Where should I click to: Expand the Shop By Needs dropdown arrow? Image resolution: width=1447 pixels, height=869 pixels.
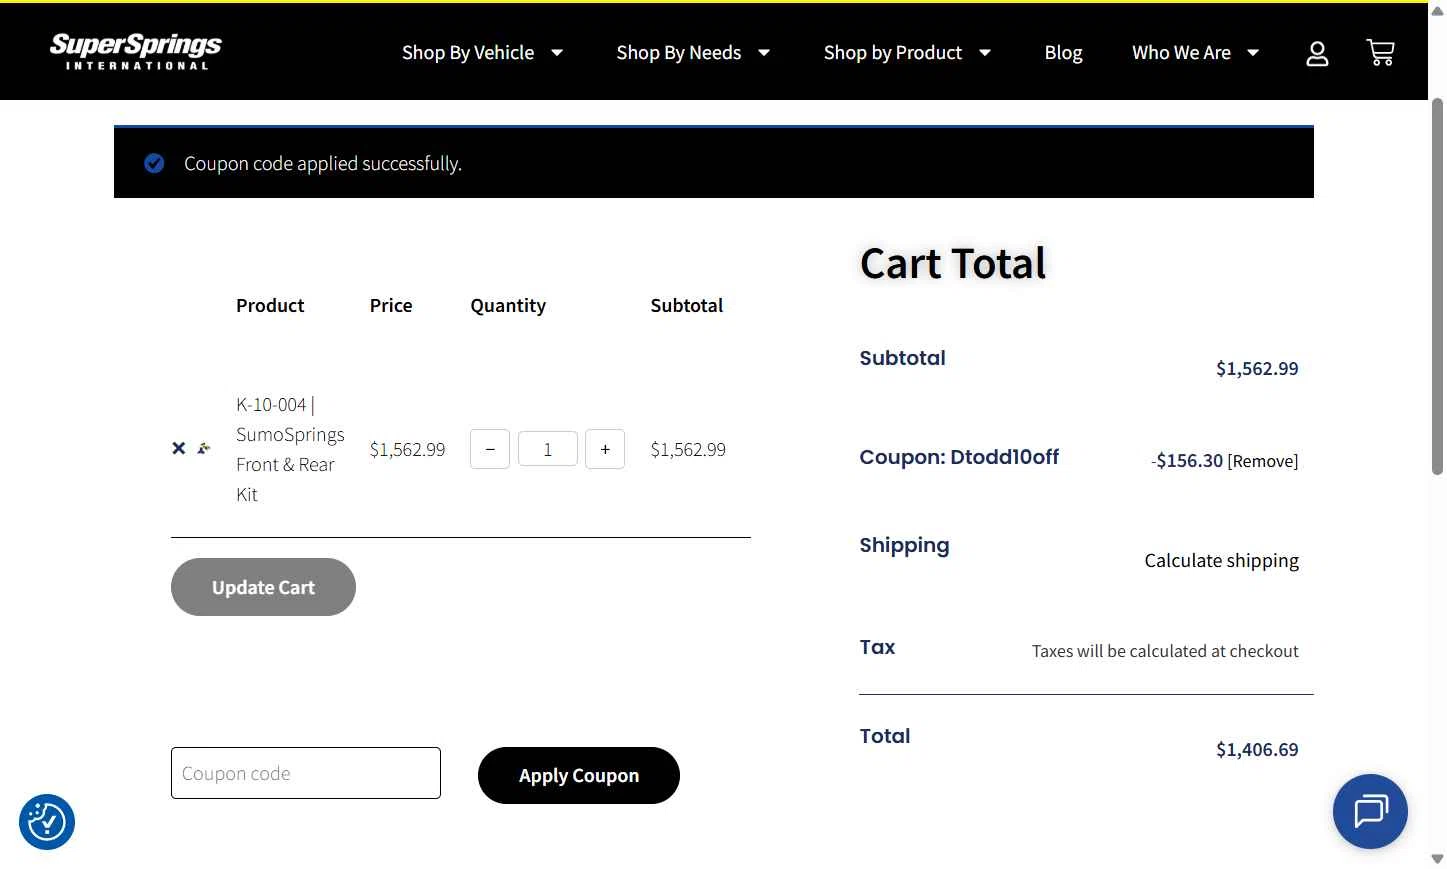point(764,53)
